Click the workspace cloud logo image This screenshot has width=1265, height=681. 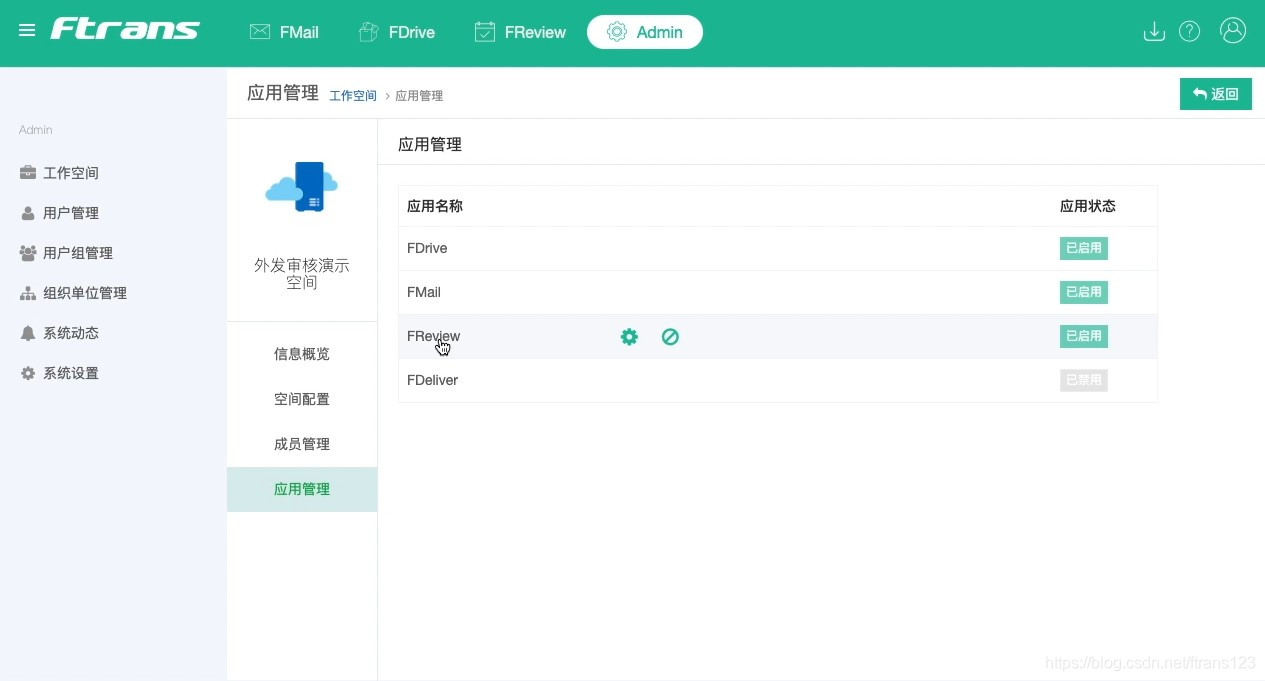[302, 187]
